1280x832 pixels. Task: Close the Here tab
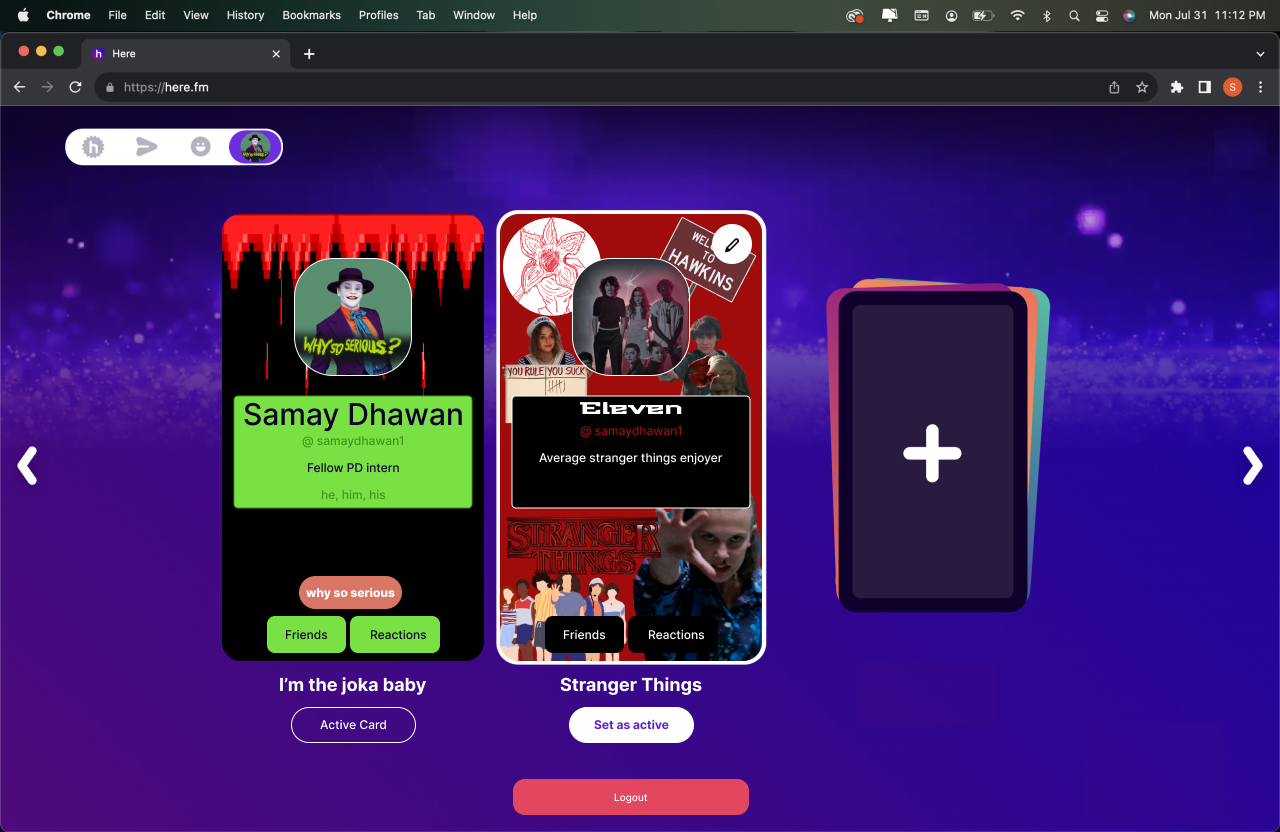(276, 54)
